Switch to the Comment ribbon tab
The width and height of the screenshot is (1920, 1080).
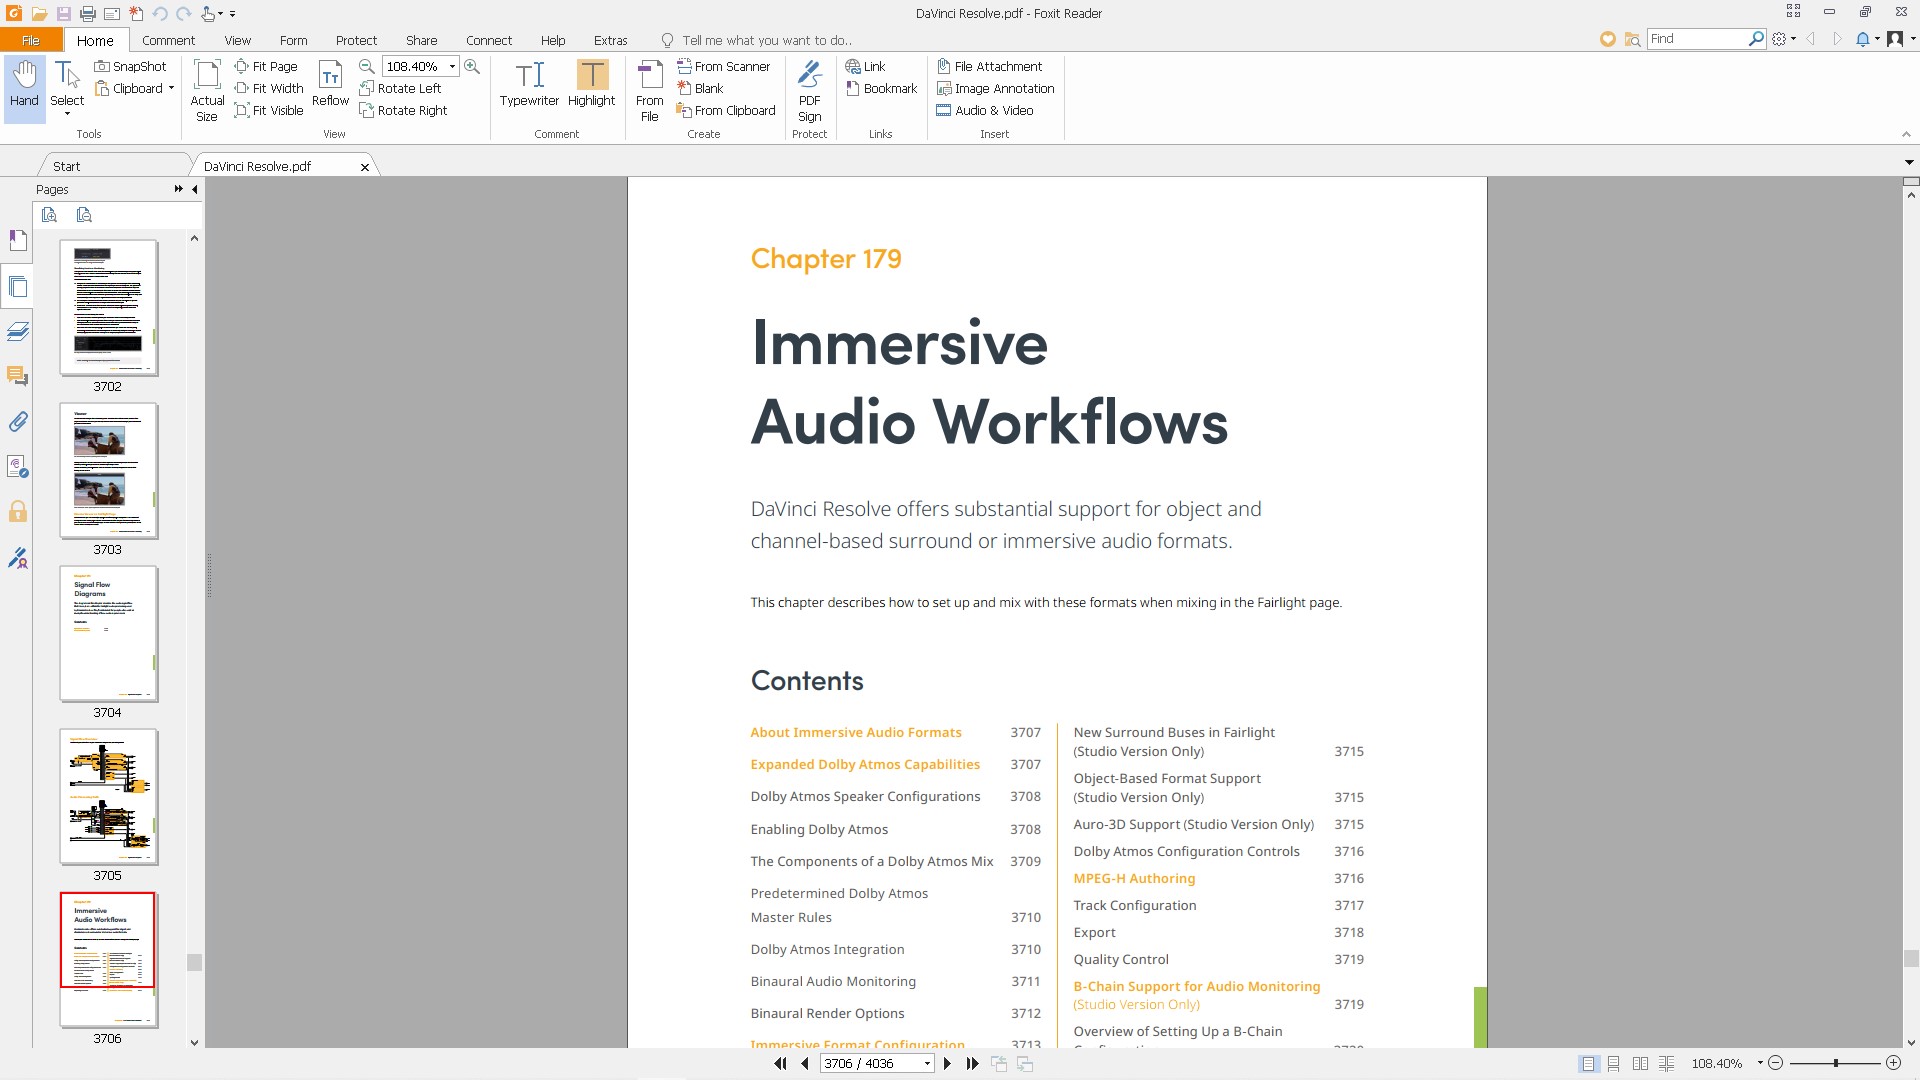point(168,40)
